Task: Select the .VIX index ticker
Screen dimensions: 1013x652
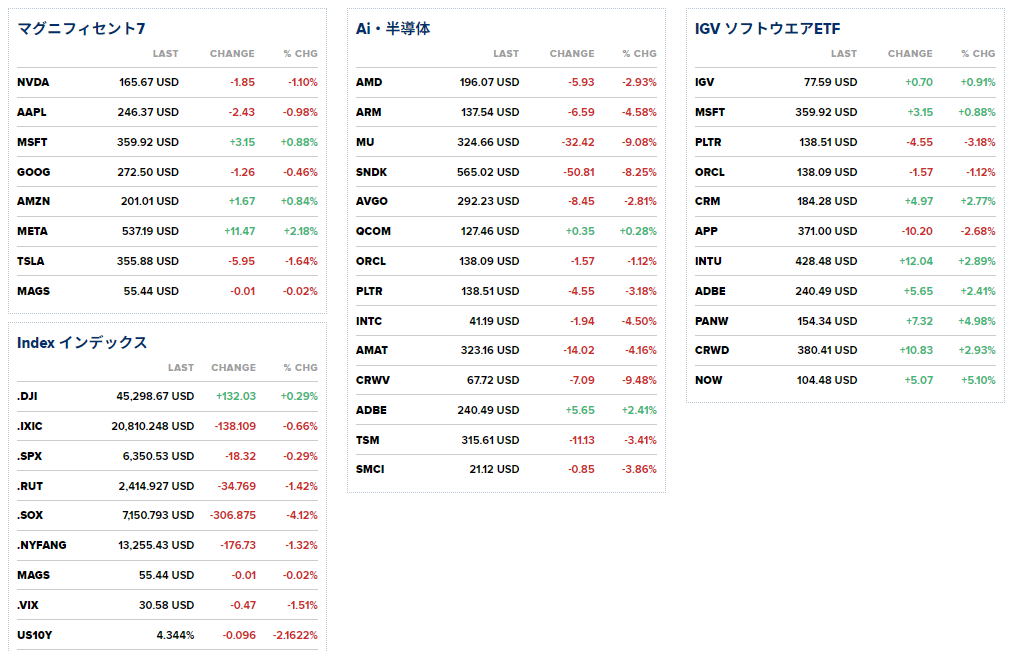Action: pyautogui.click(x=28, y=605)
